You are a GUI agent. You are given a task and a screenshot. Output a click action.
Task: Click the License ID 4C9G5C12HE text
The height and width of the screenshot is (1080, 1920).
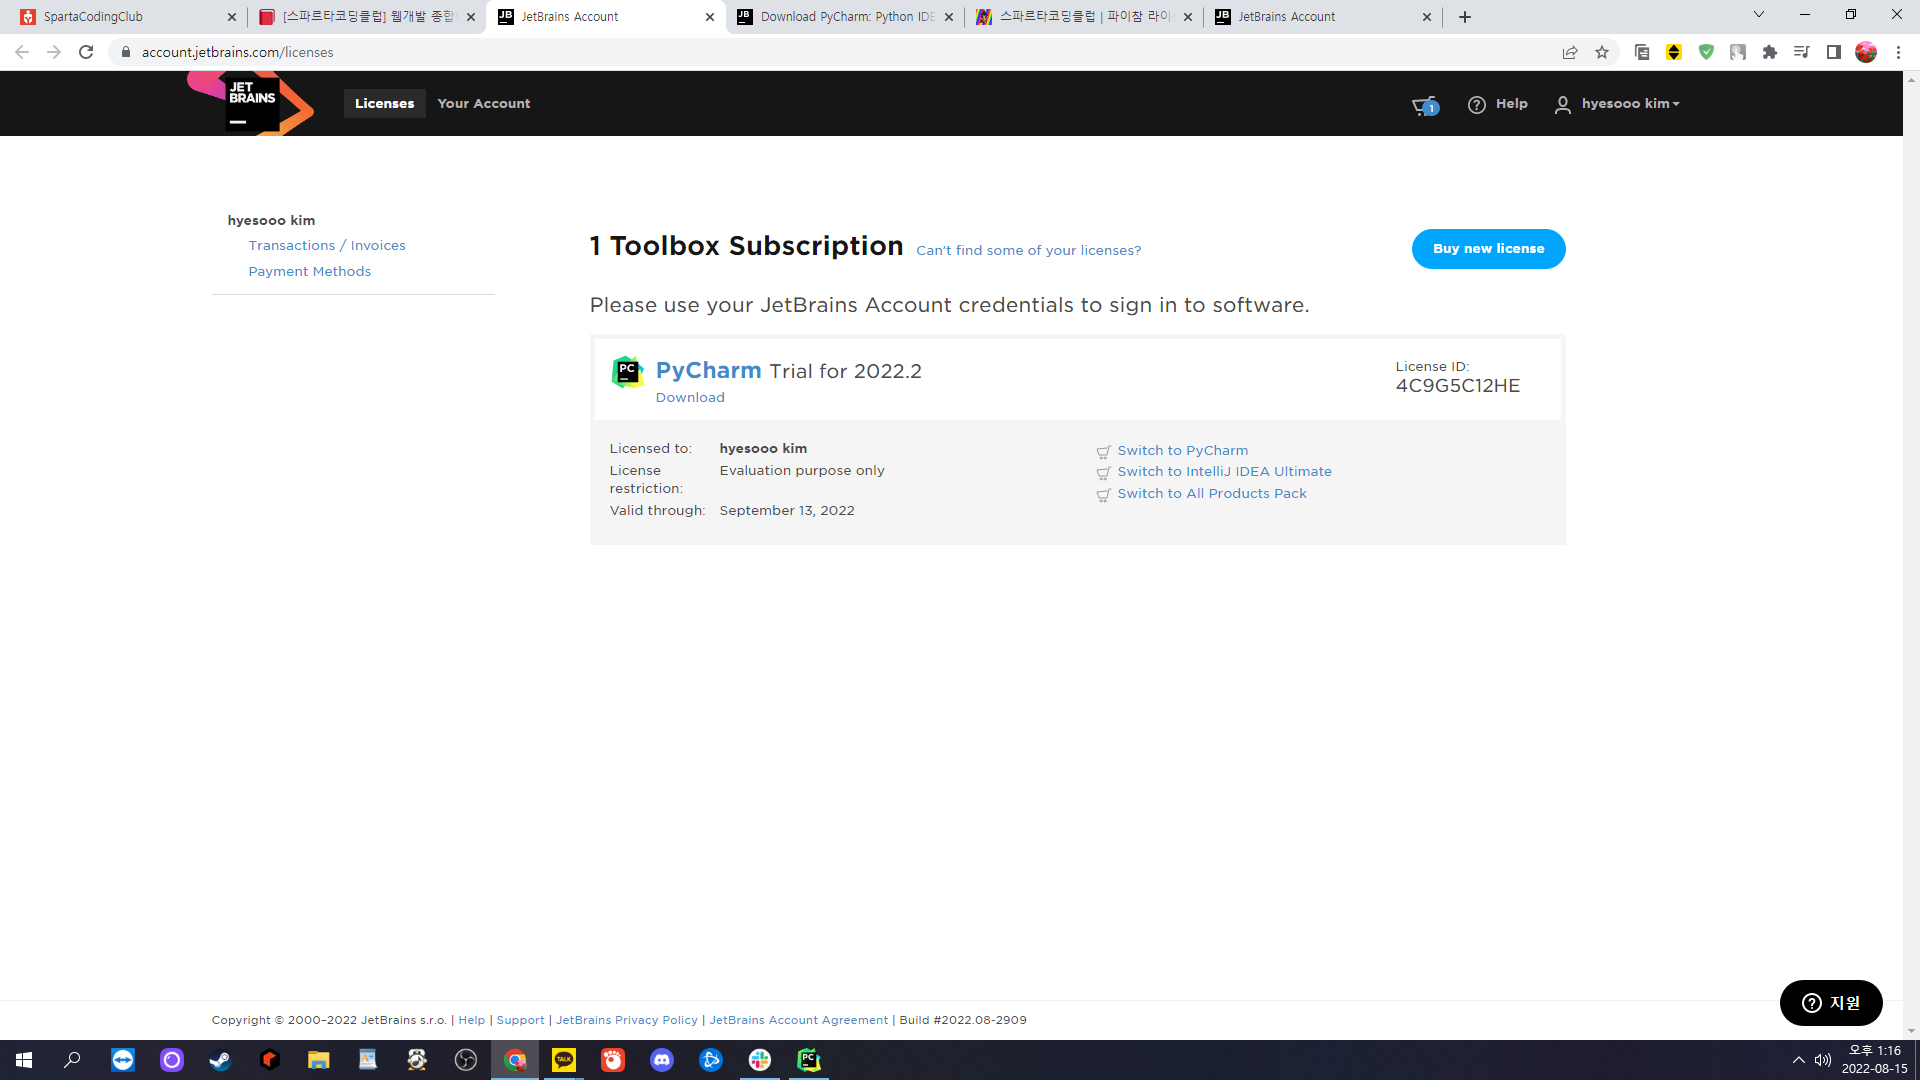tap(1458, 386)
